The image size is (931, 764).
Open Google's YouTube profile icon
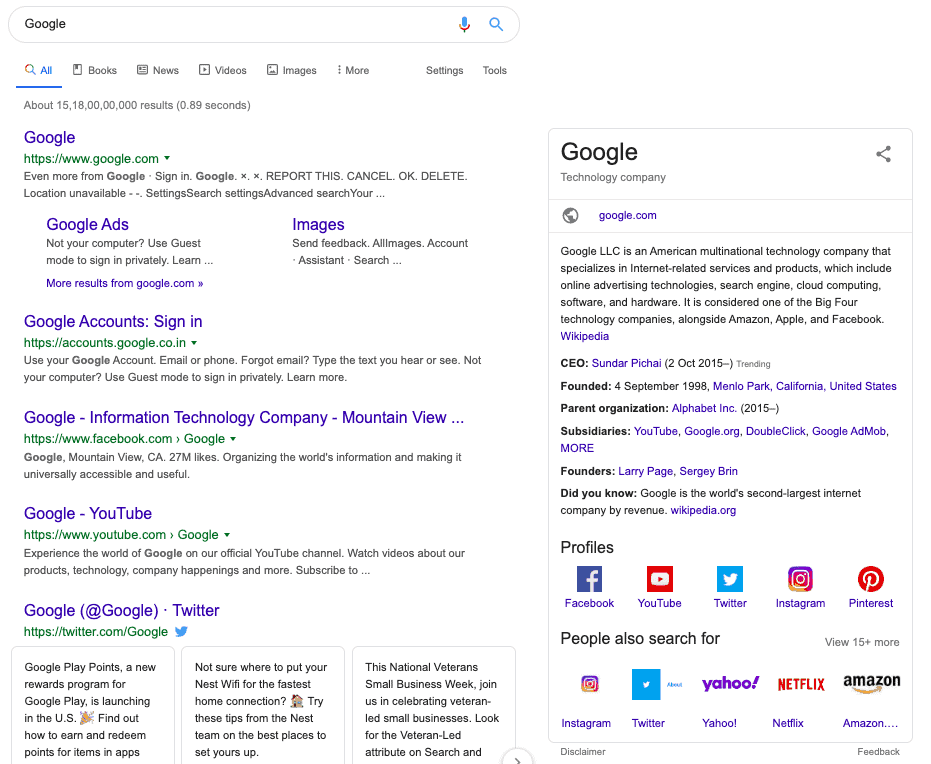click(660, 579)
